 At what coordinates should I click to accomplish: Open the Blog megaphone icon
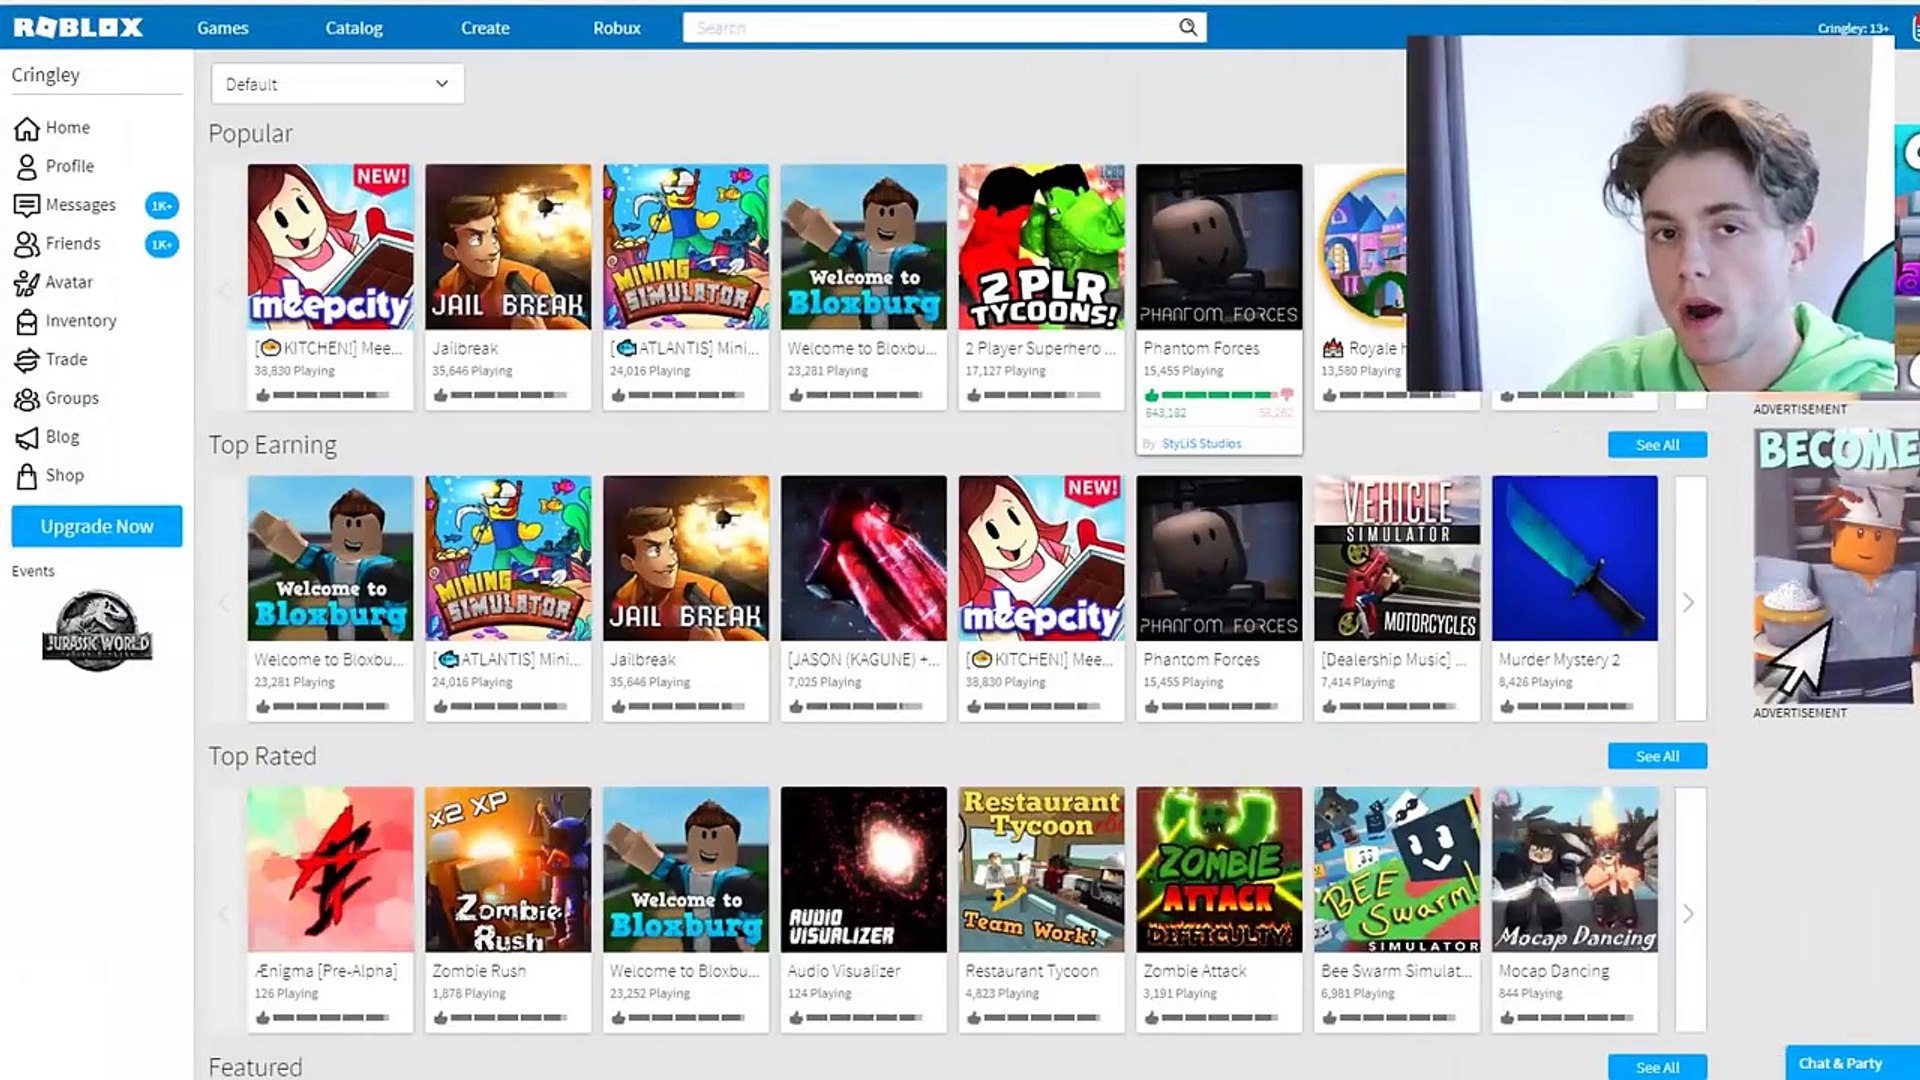click(27, 437)
